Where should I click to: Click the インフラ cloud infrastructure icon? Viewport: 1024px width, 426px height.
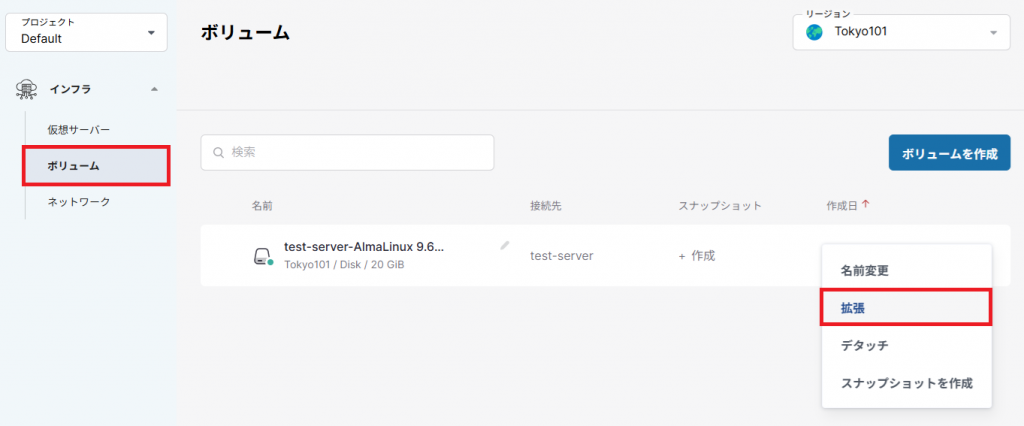tap(27, 90)
